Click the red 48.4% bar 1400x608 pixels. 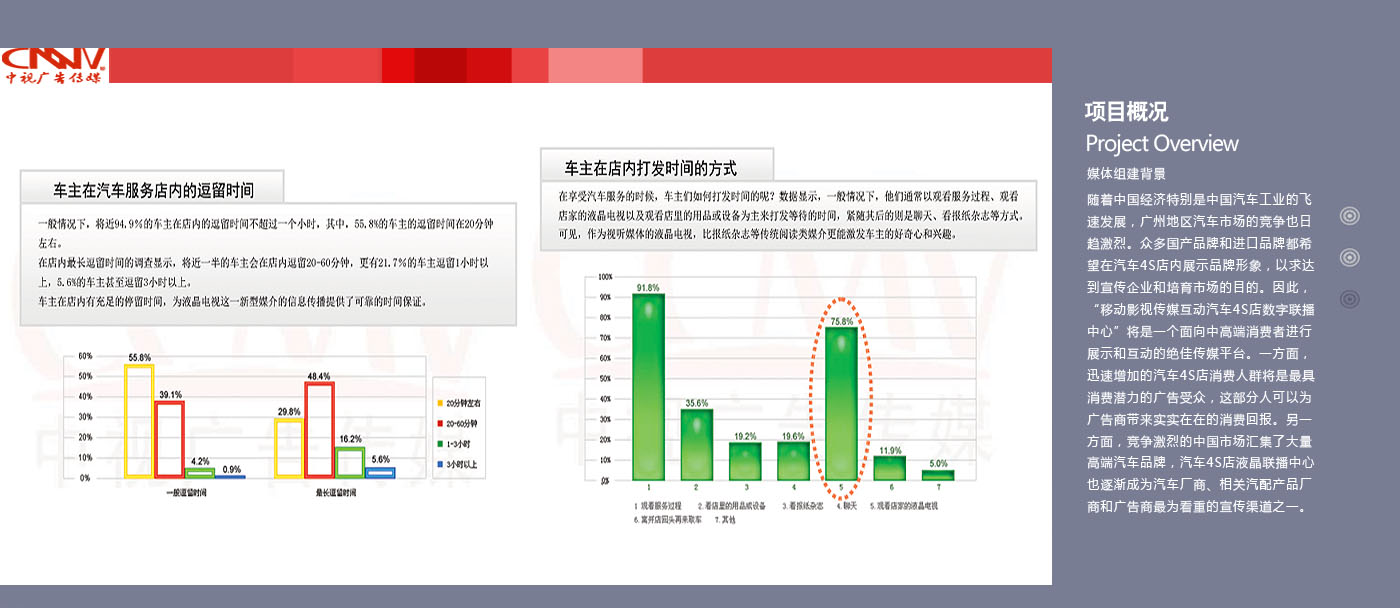click(319, 429)
